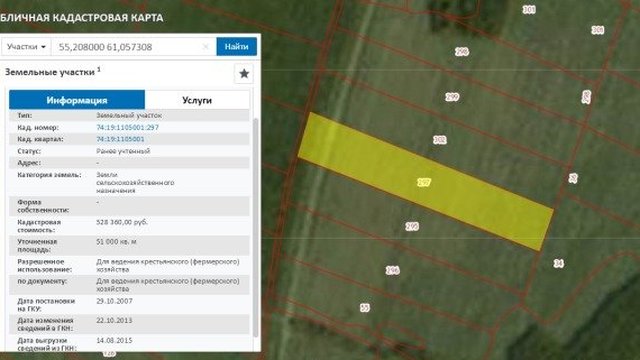The image size is (640, 360).
Task: Click the area value 51 000 кв. м
Action: point(116,242)
